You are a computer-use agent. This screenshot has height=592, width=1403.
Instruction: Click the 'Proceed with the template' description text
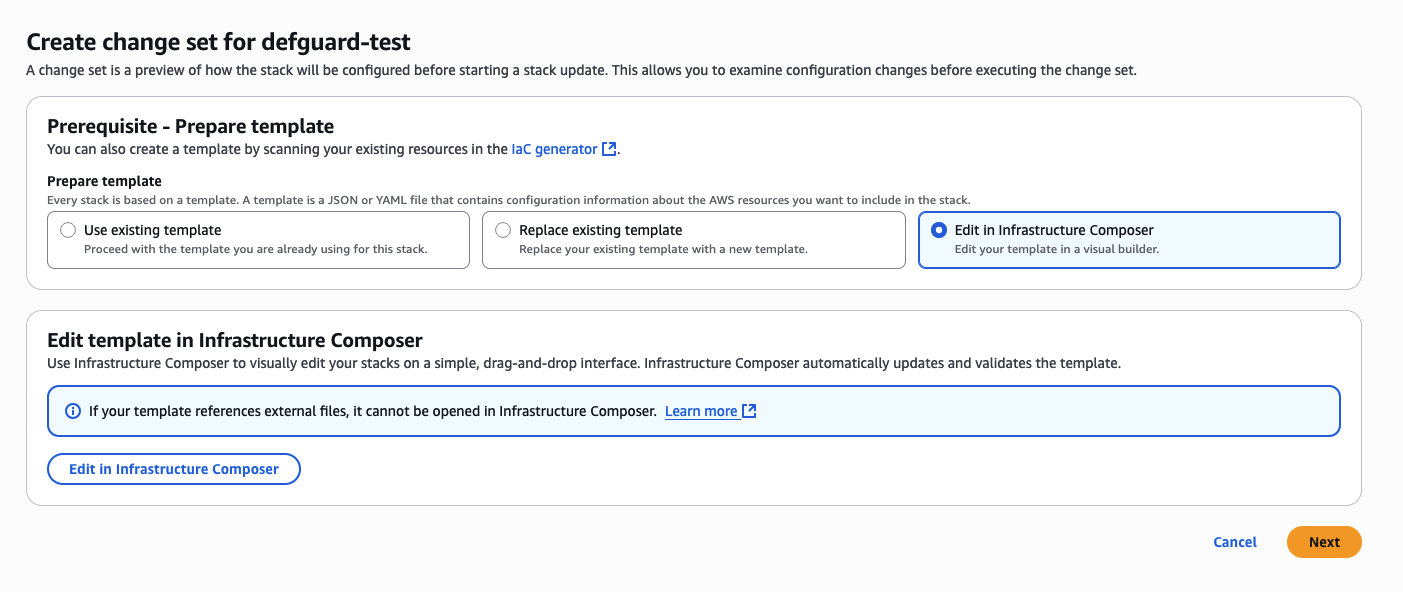point(255,249)
